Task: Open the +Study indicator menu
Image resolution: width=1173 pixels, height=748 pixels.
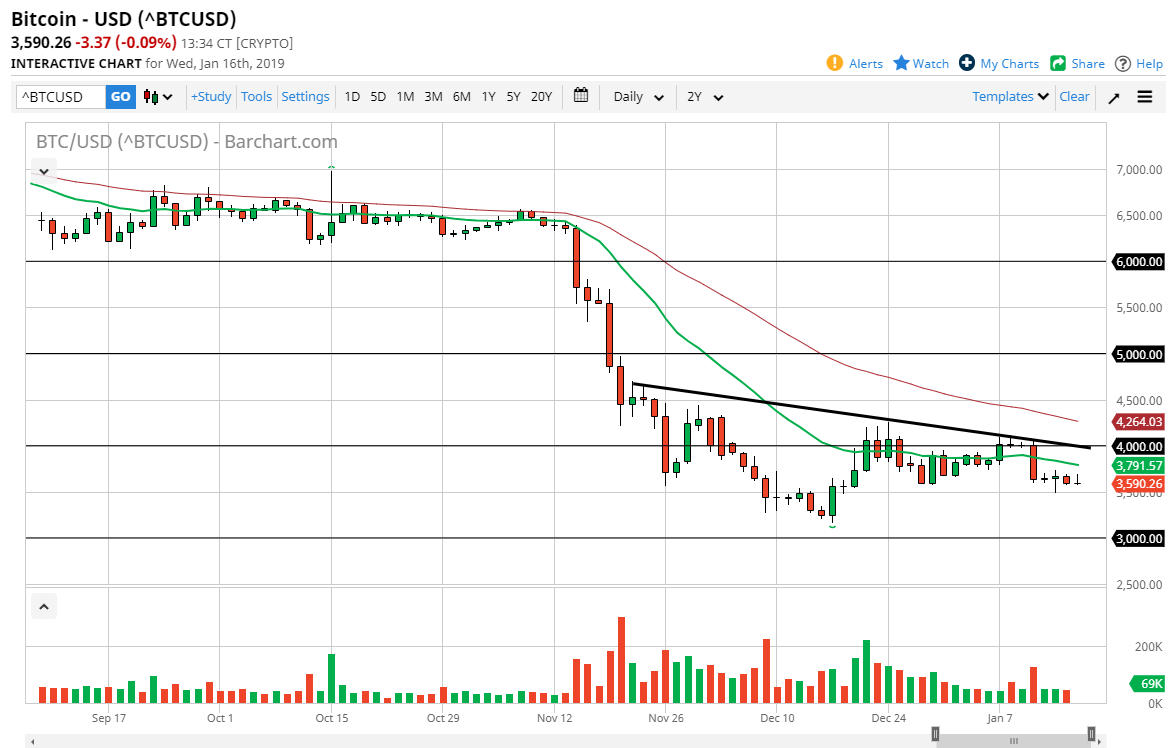Action: 210,96
